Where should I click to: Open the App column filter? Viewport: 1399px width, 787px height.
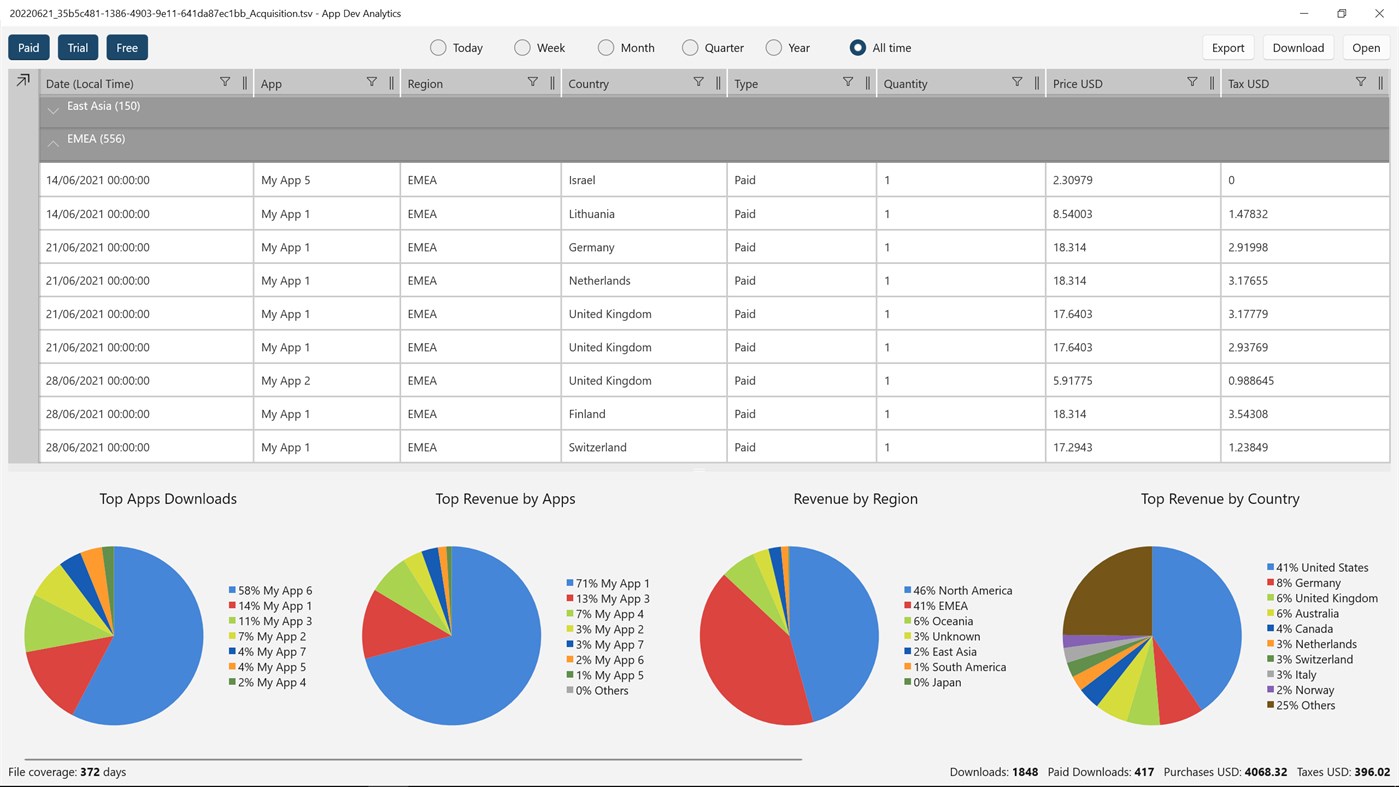pyautogui.click(x=371, y=82)
